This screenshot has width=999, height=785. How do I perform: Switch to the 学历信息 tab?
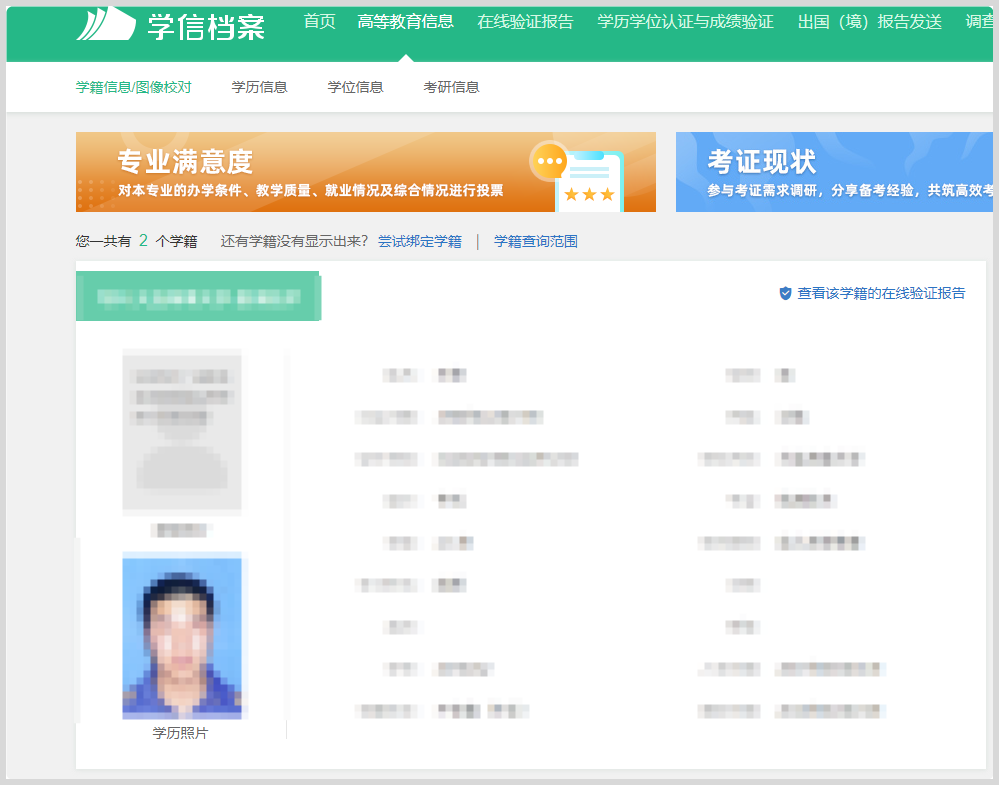pyautogui.click(x=259, y=87)
